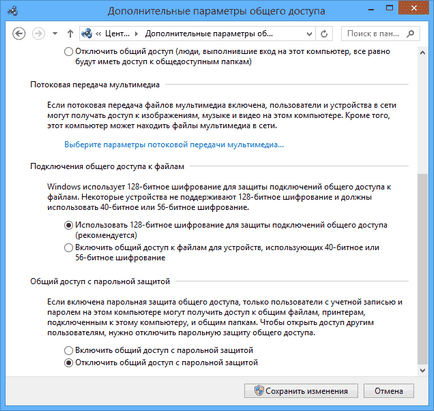Close the window with the red X

413,8
